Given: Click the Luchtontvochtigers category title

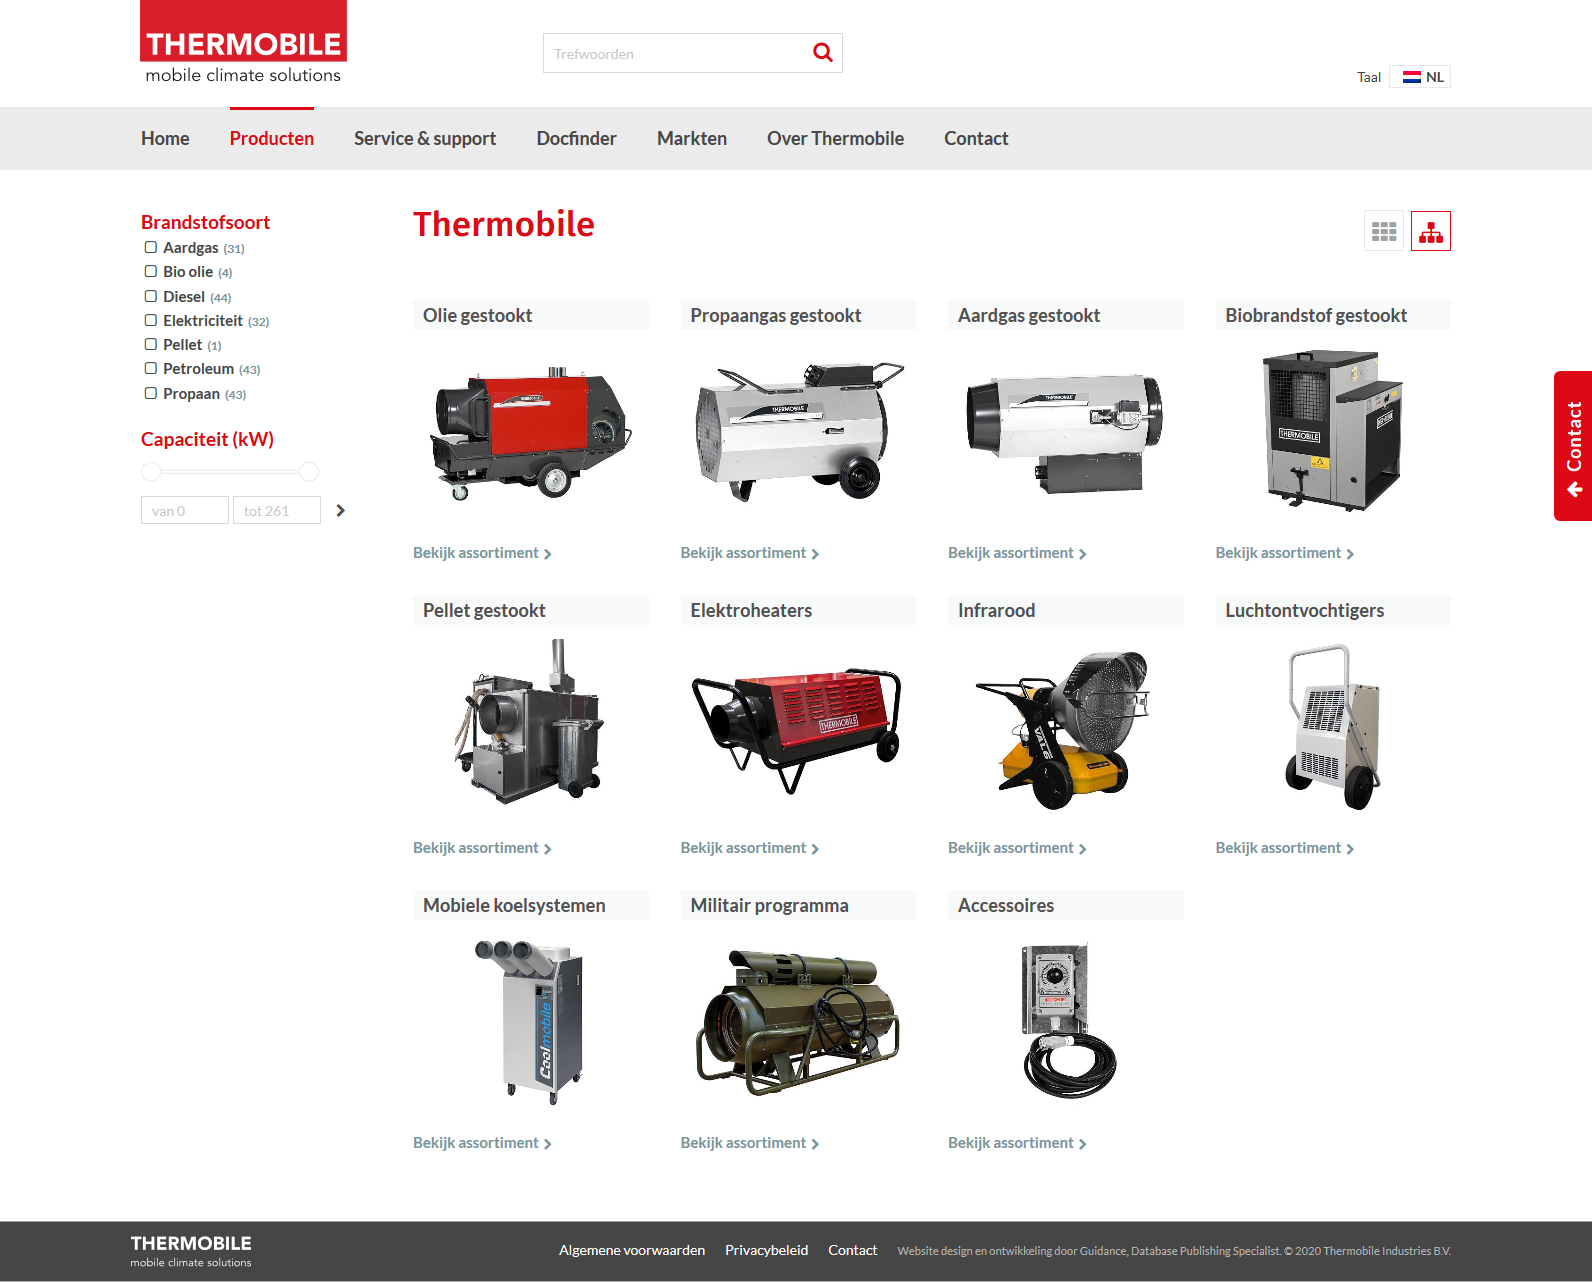Looking at the screenshot, I should (1305, 610).
